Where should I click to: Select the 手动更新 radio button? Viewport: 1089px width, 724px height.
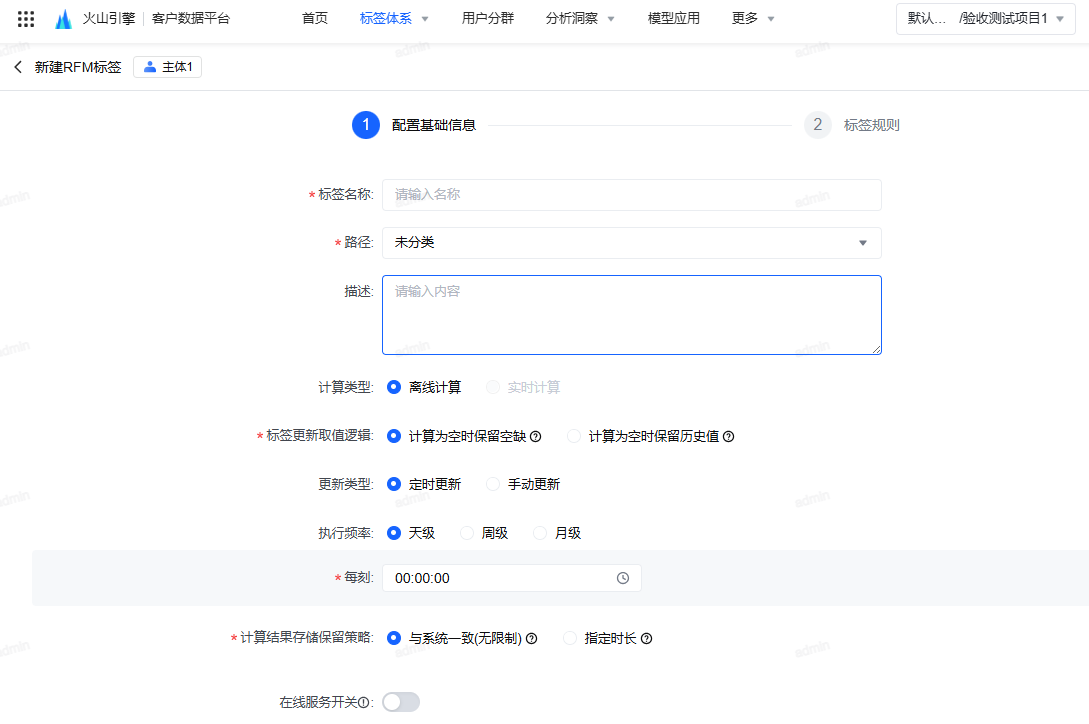tap(493, 484)
